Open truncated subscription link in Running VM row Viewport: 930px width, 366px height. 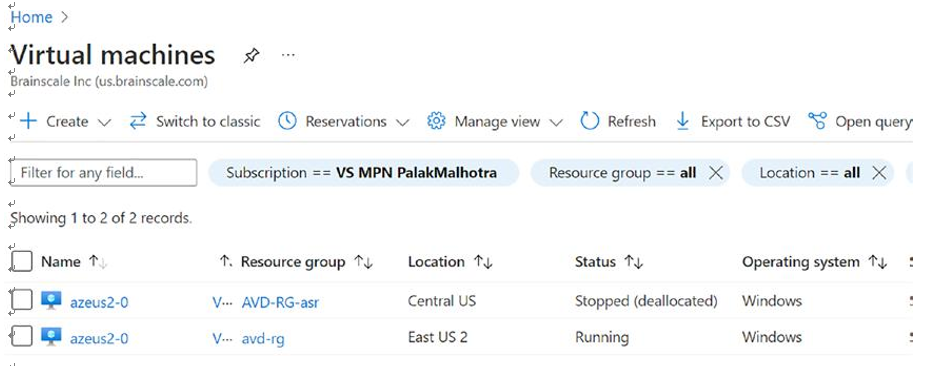pos(221,339)
